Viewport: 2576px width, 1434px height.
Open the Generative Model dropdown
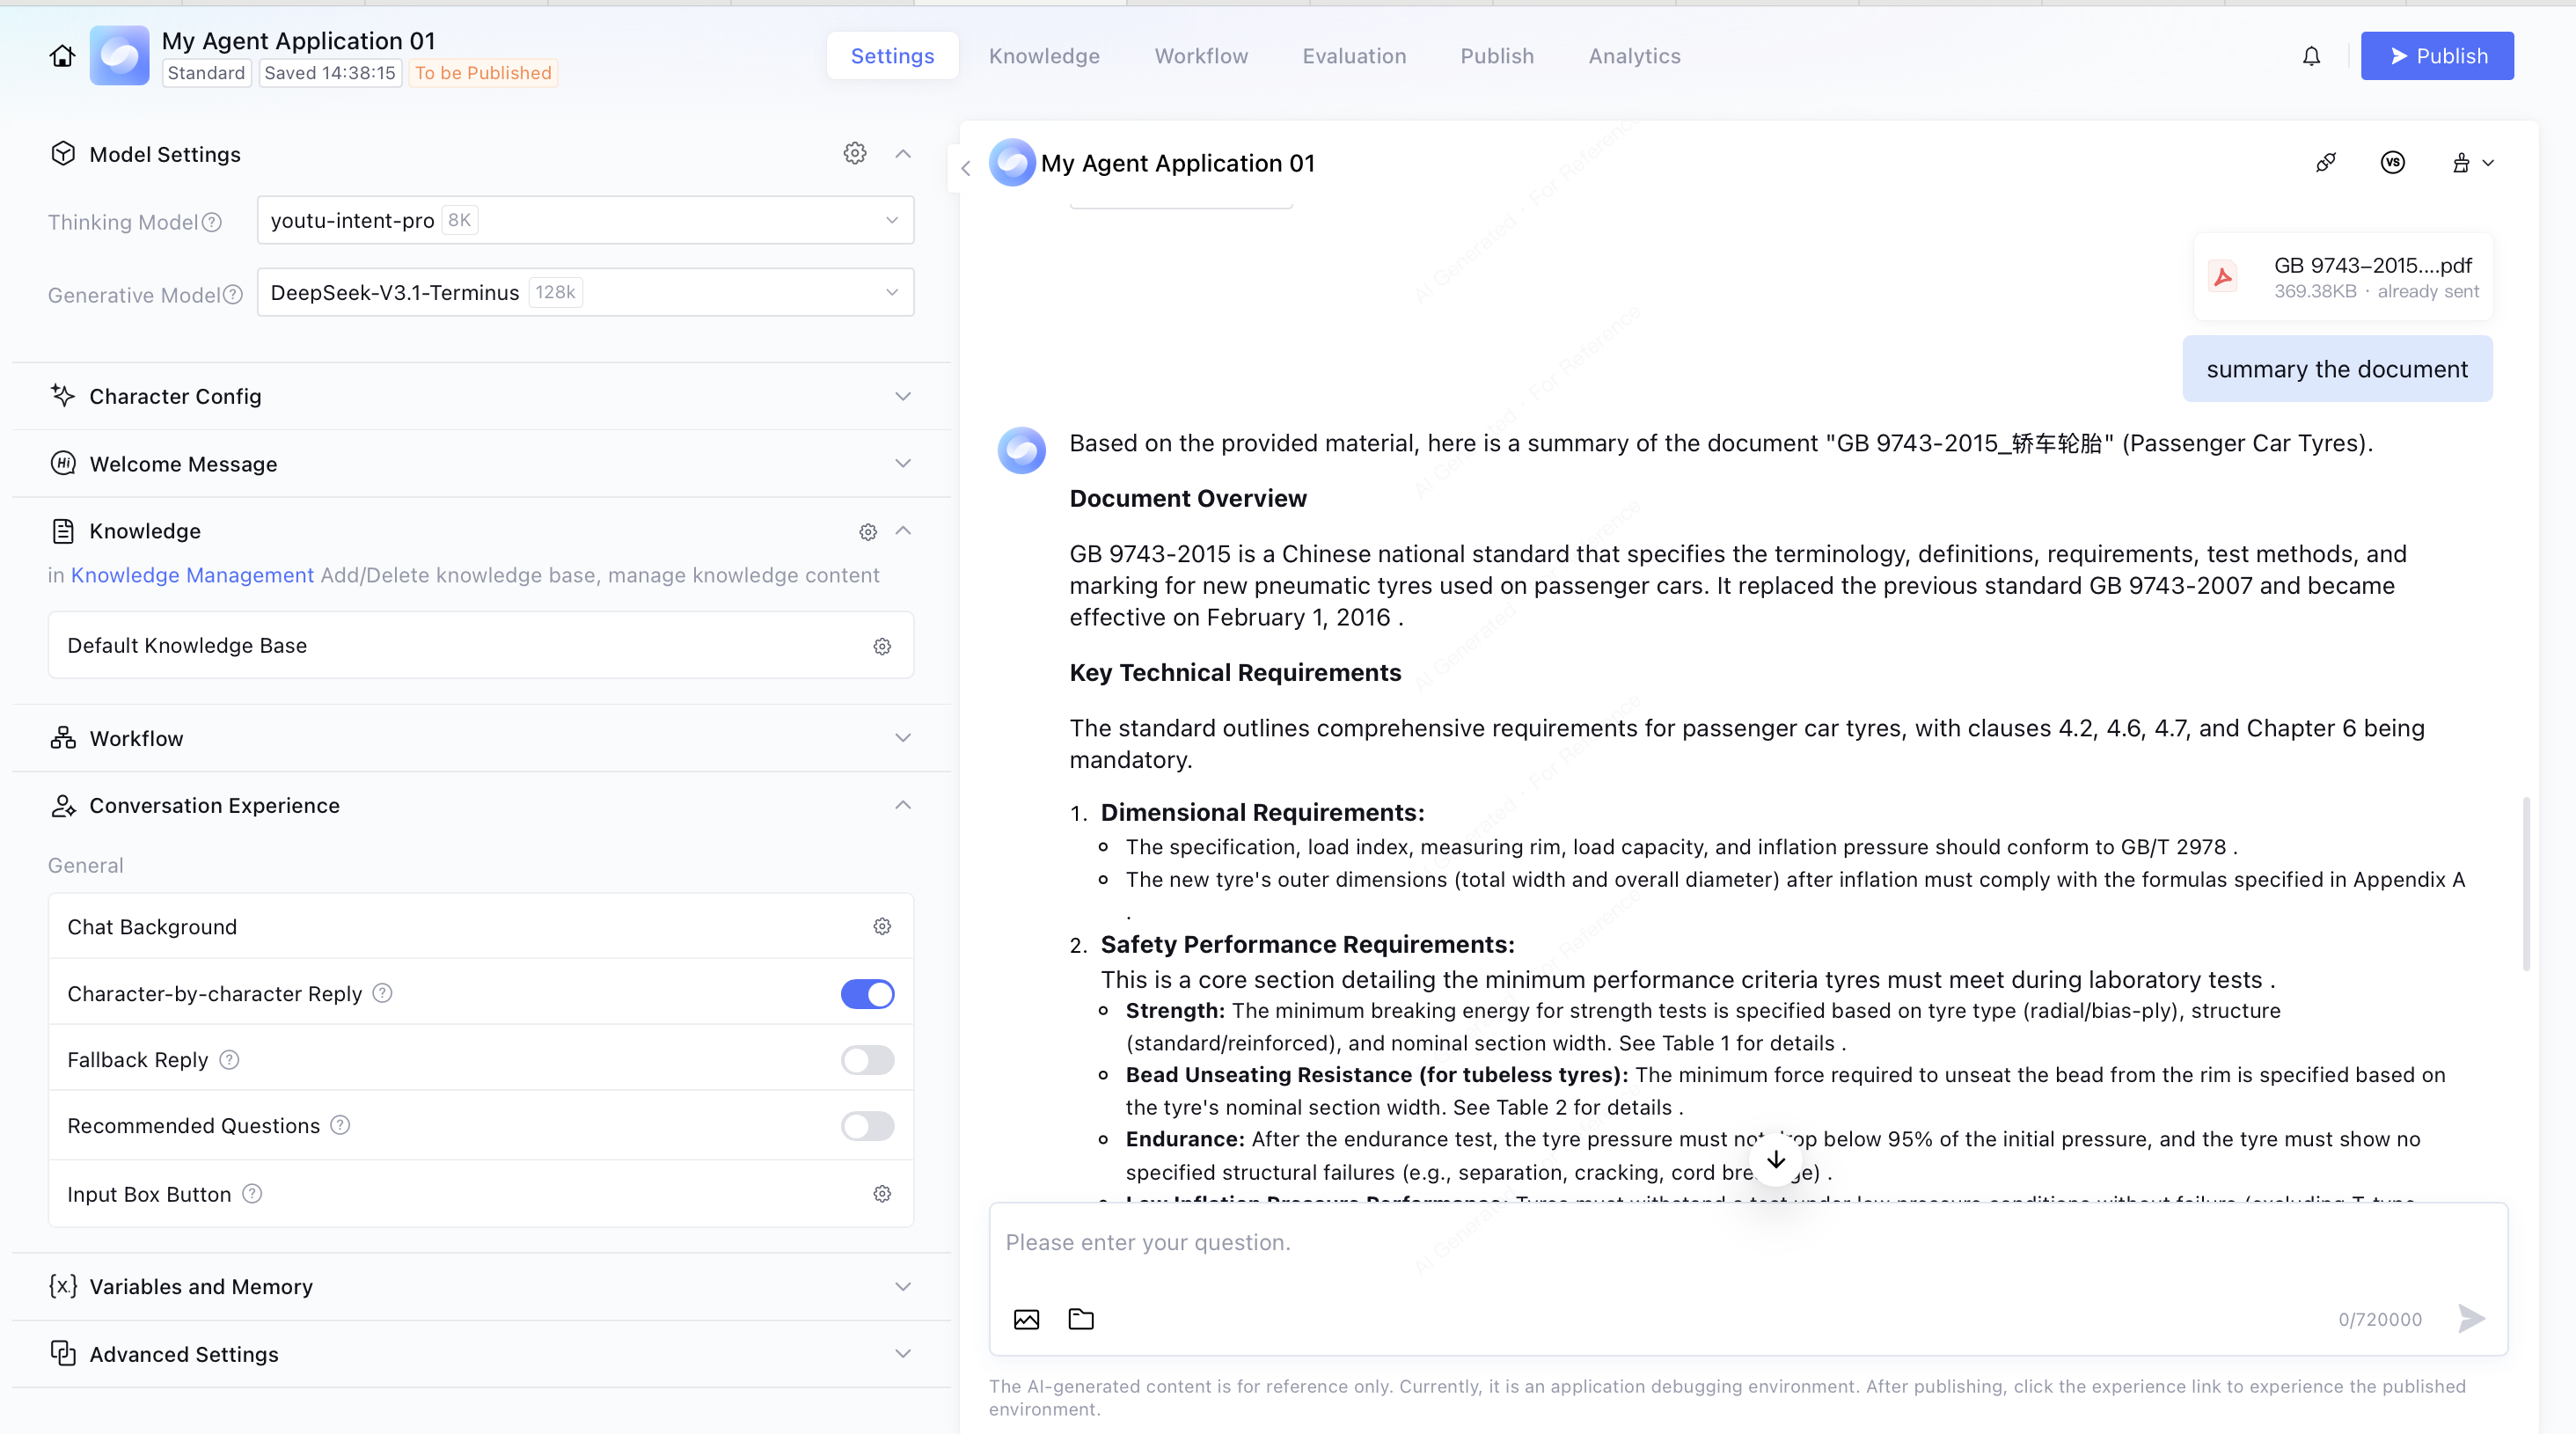pyautogui.click(x=585, y=292)
